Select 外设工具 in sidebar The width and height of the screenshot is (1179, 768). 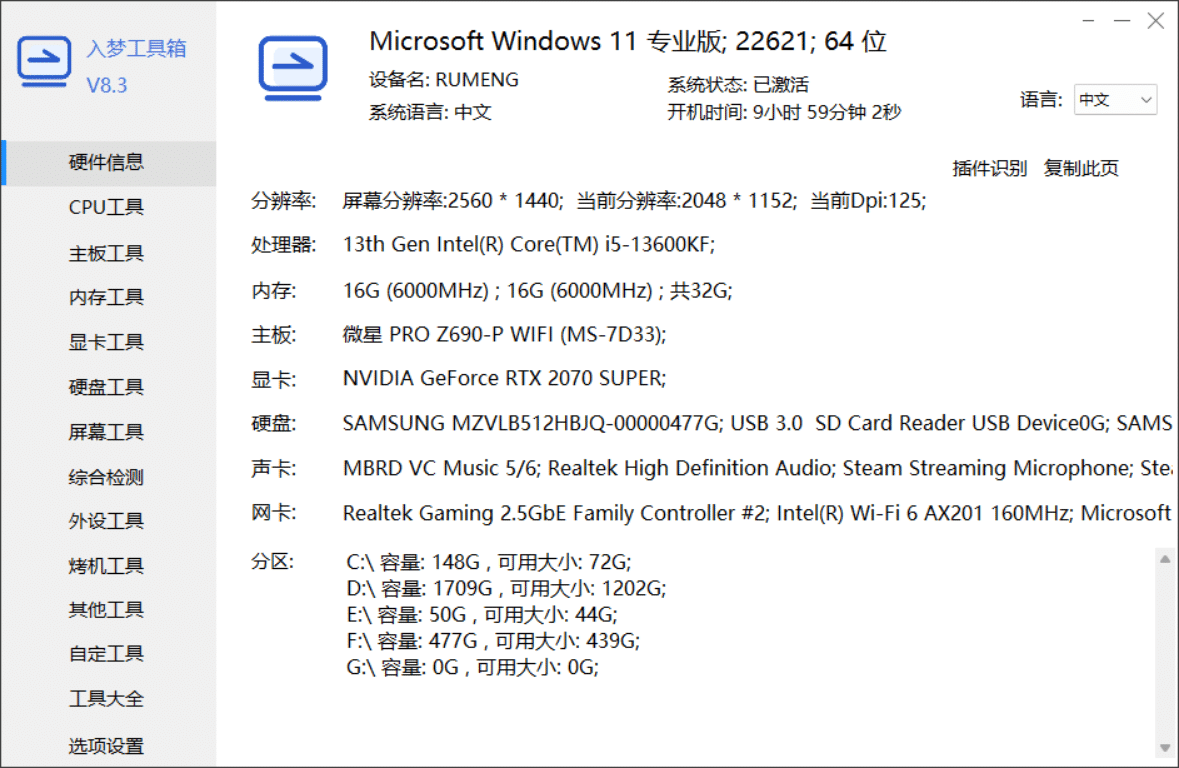pyautogui.click(x=107, y=521)
